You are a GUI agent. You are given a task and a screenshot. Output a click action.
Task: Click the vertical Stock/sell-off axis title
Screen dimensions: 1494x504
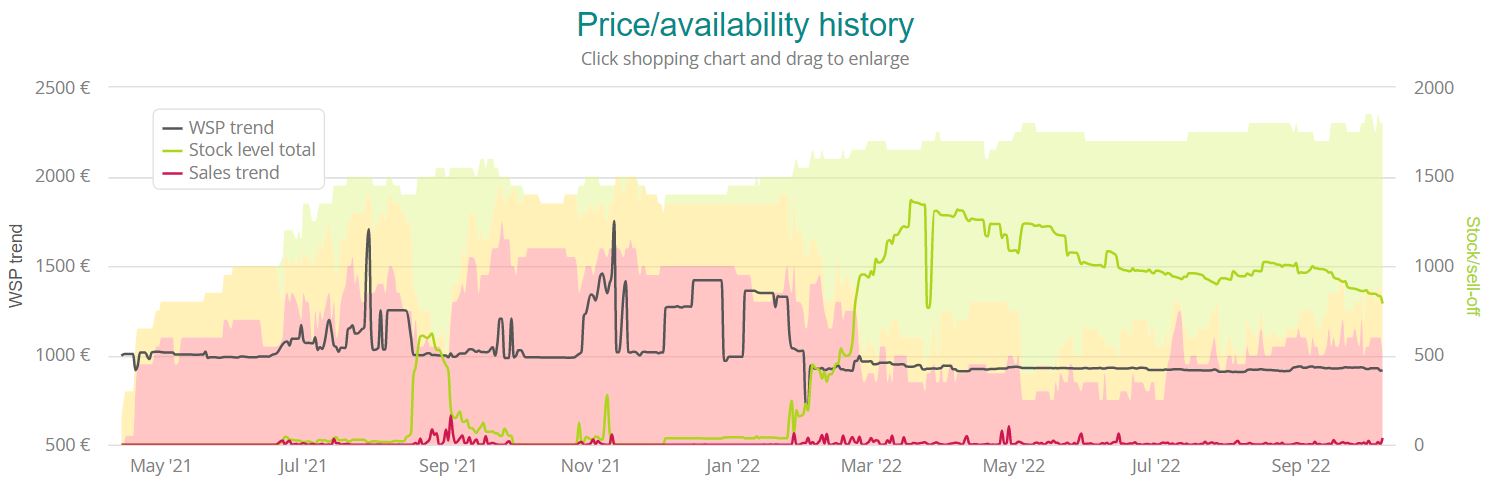(1472, 265)
